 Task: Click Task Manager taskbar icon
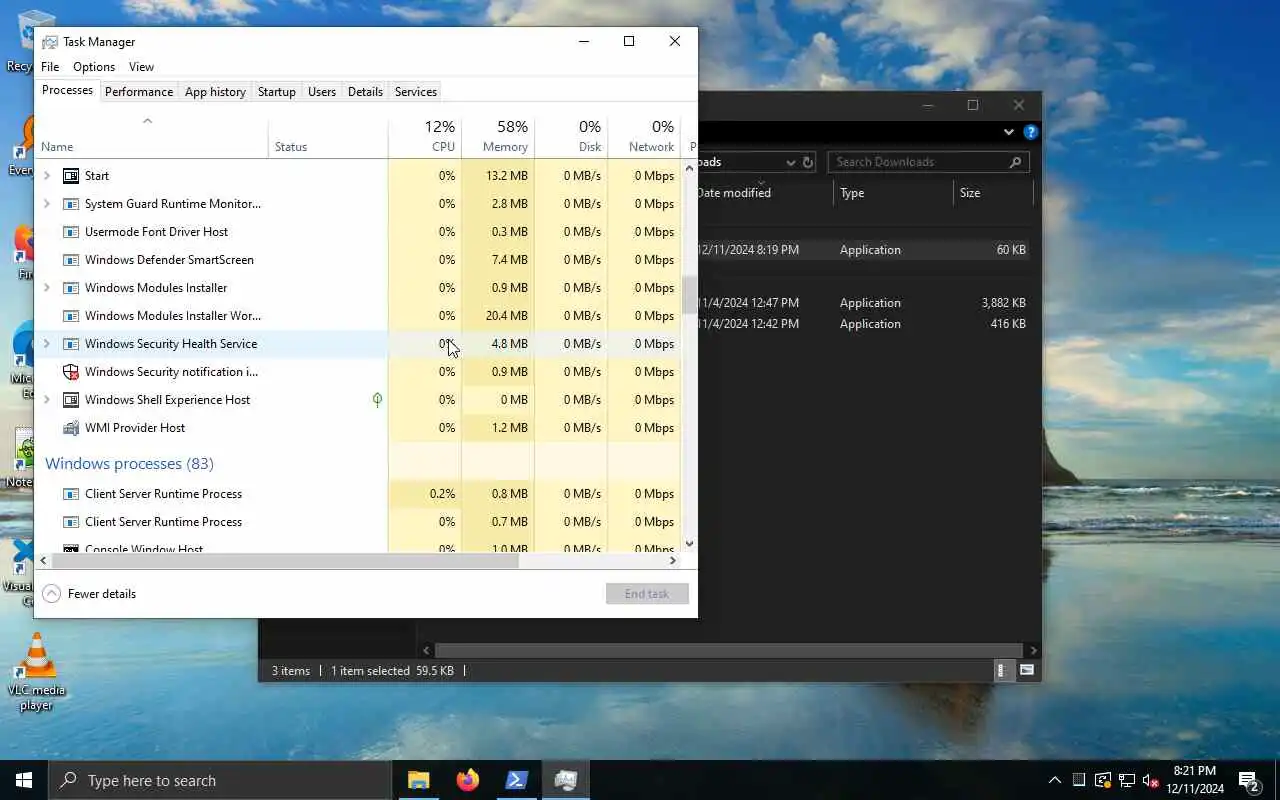click(x=566, y=780)
